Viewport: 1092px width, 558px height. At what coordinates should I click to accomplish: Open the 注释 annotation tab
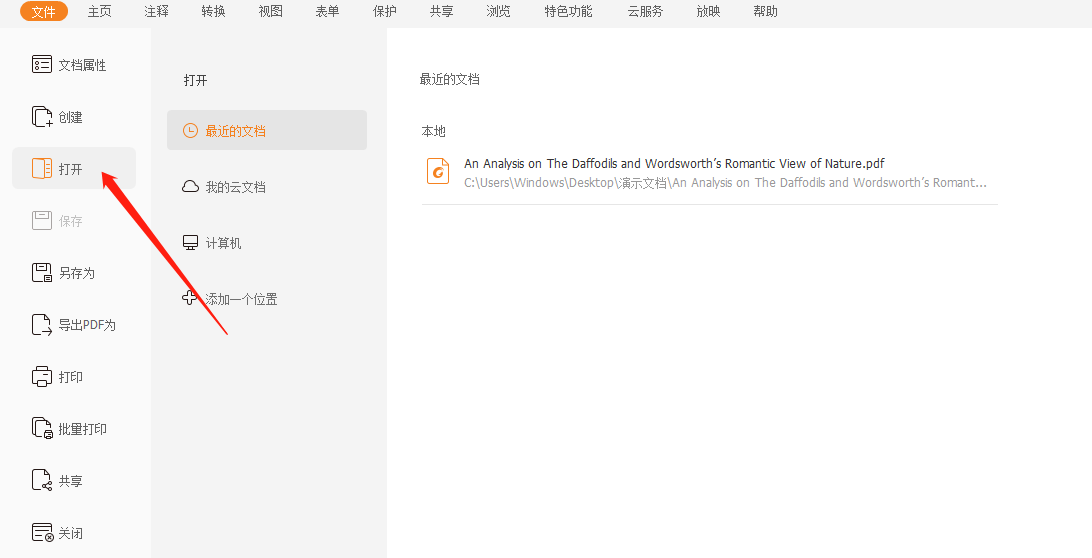[156, 12]
